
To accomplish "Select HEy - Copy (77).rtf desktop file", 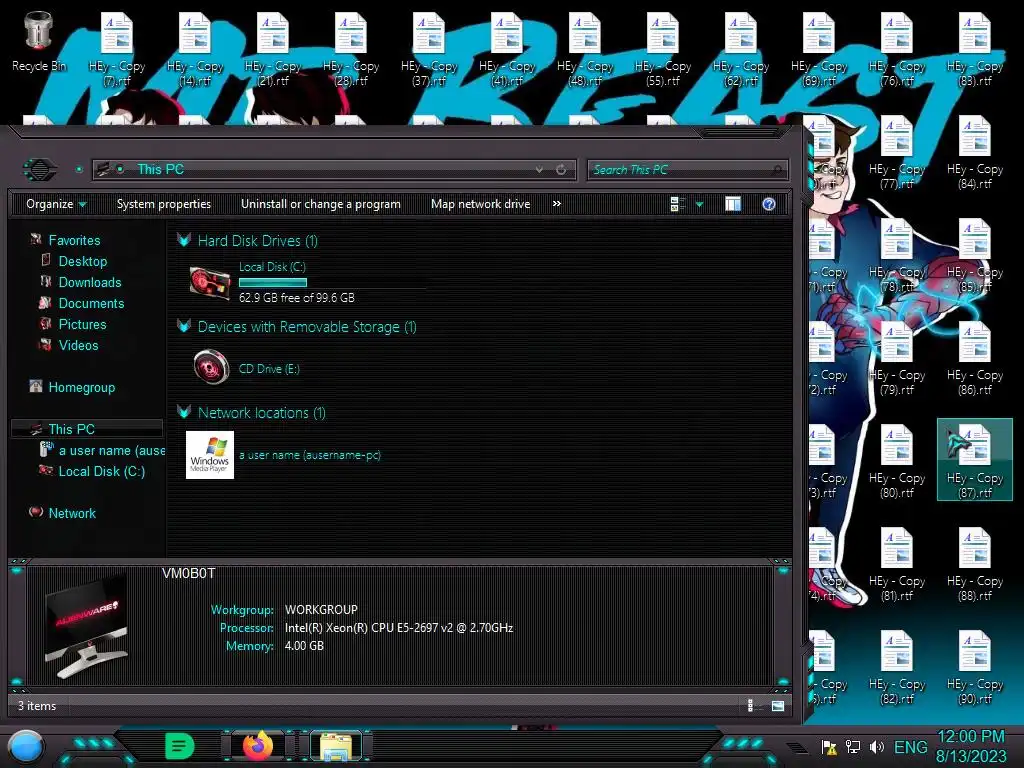I will click(x=897, y=153).
